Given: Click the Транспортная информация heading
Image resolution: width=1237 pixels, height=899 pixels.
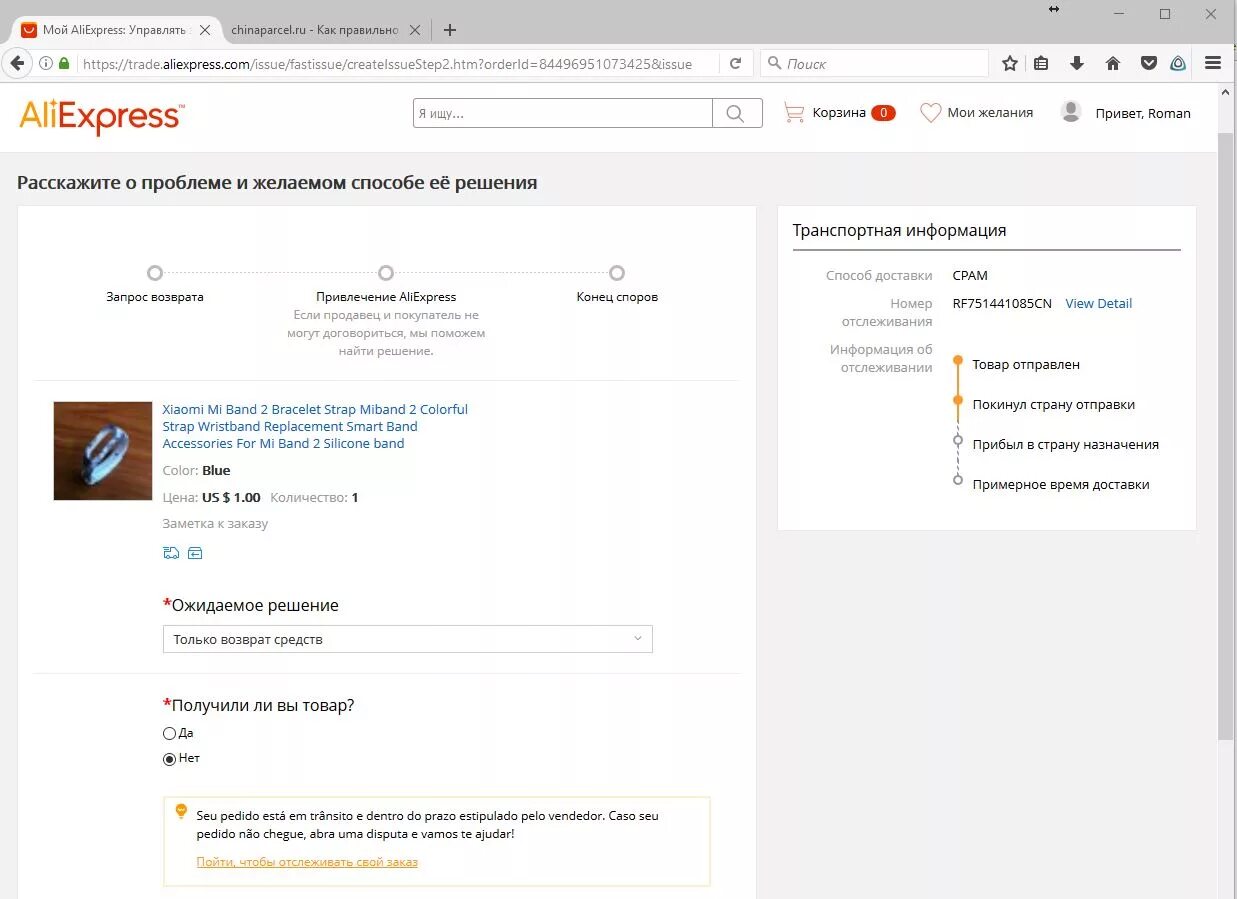Looking at the screenshot, I should click(x=899, y=230).
